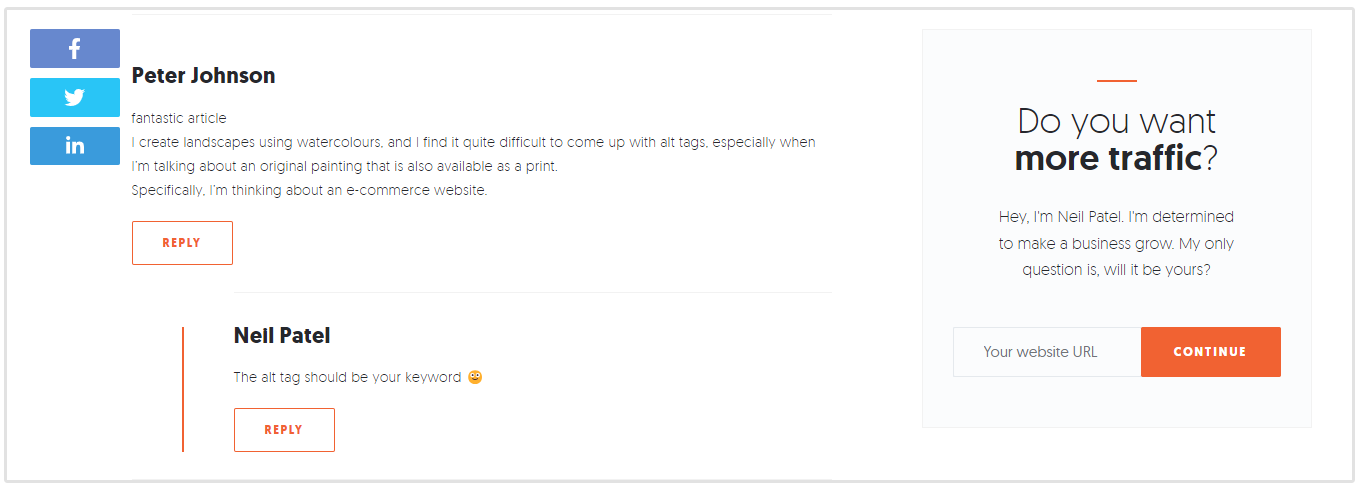
Task: Click the 'Hey, I'm Neil Patel' intro paragraph
Action: pos(1116,243)
